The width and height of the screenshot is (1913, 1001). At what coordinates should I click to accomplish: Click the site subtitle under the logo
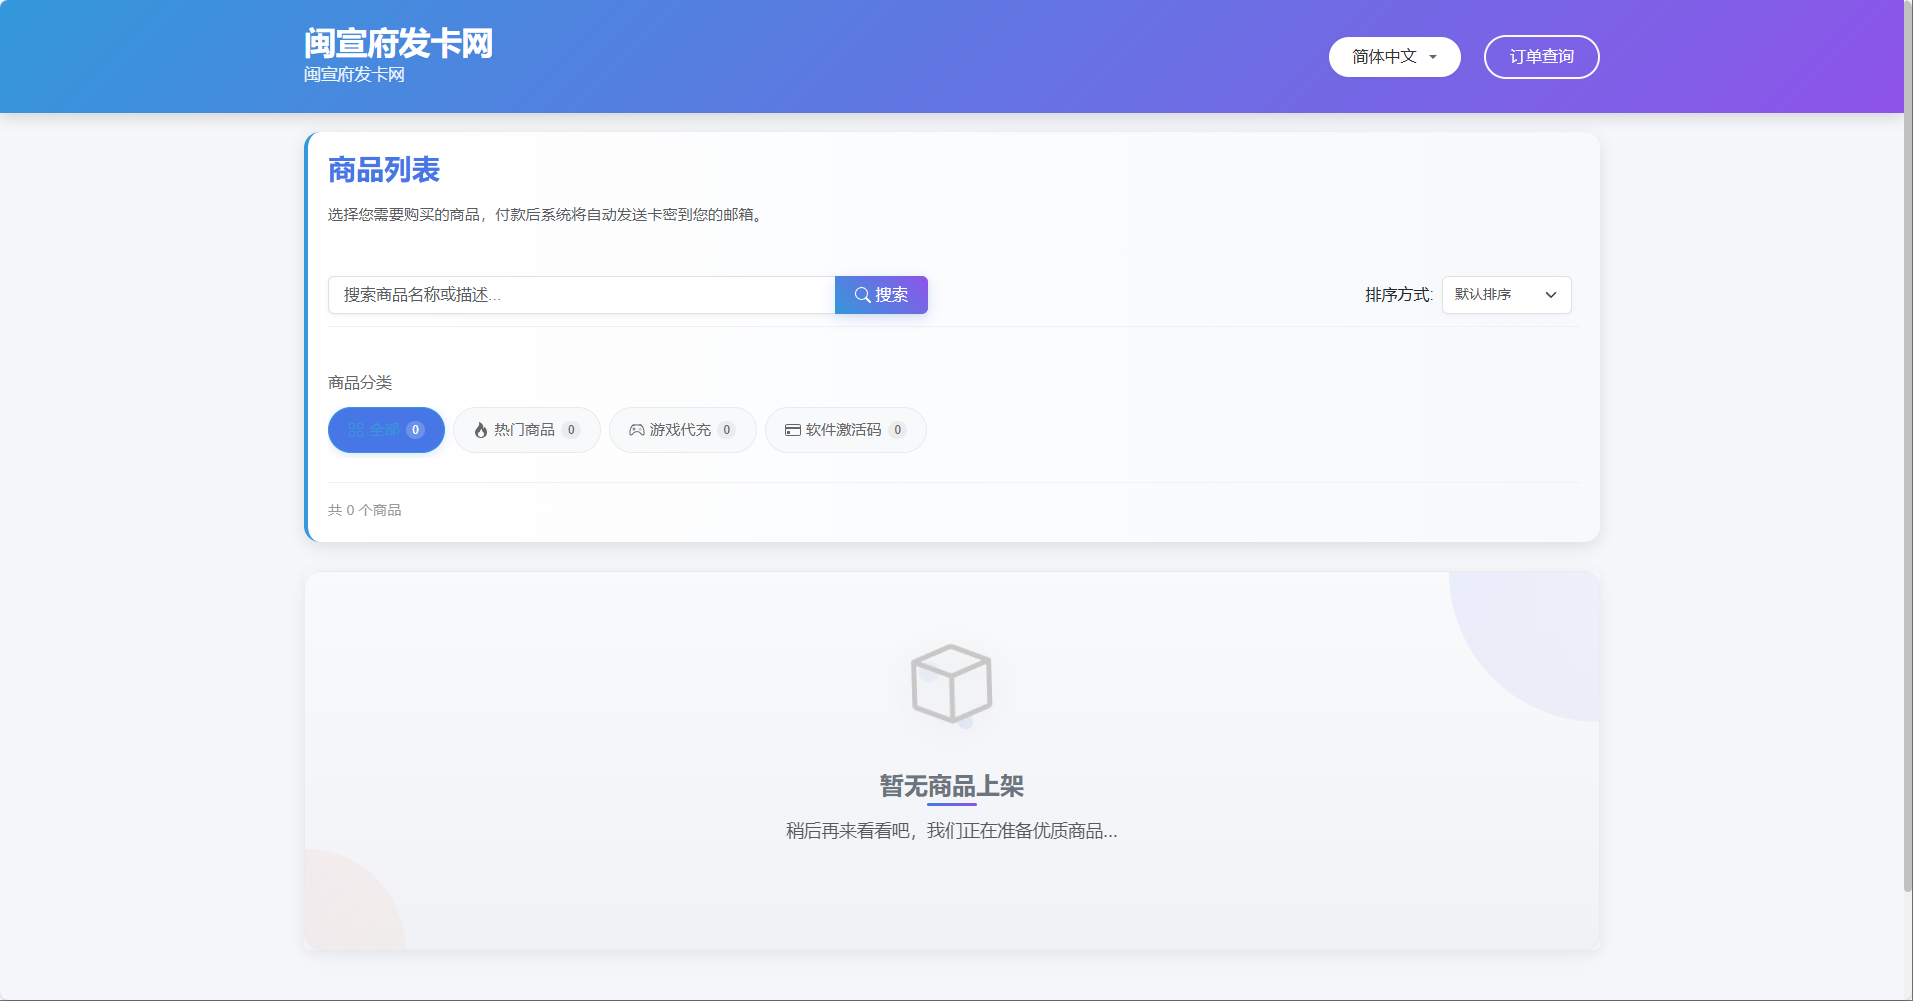(354, 75)
